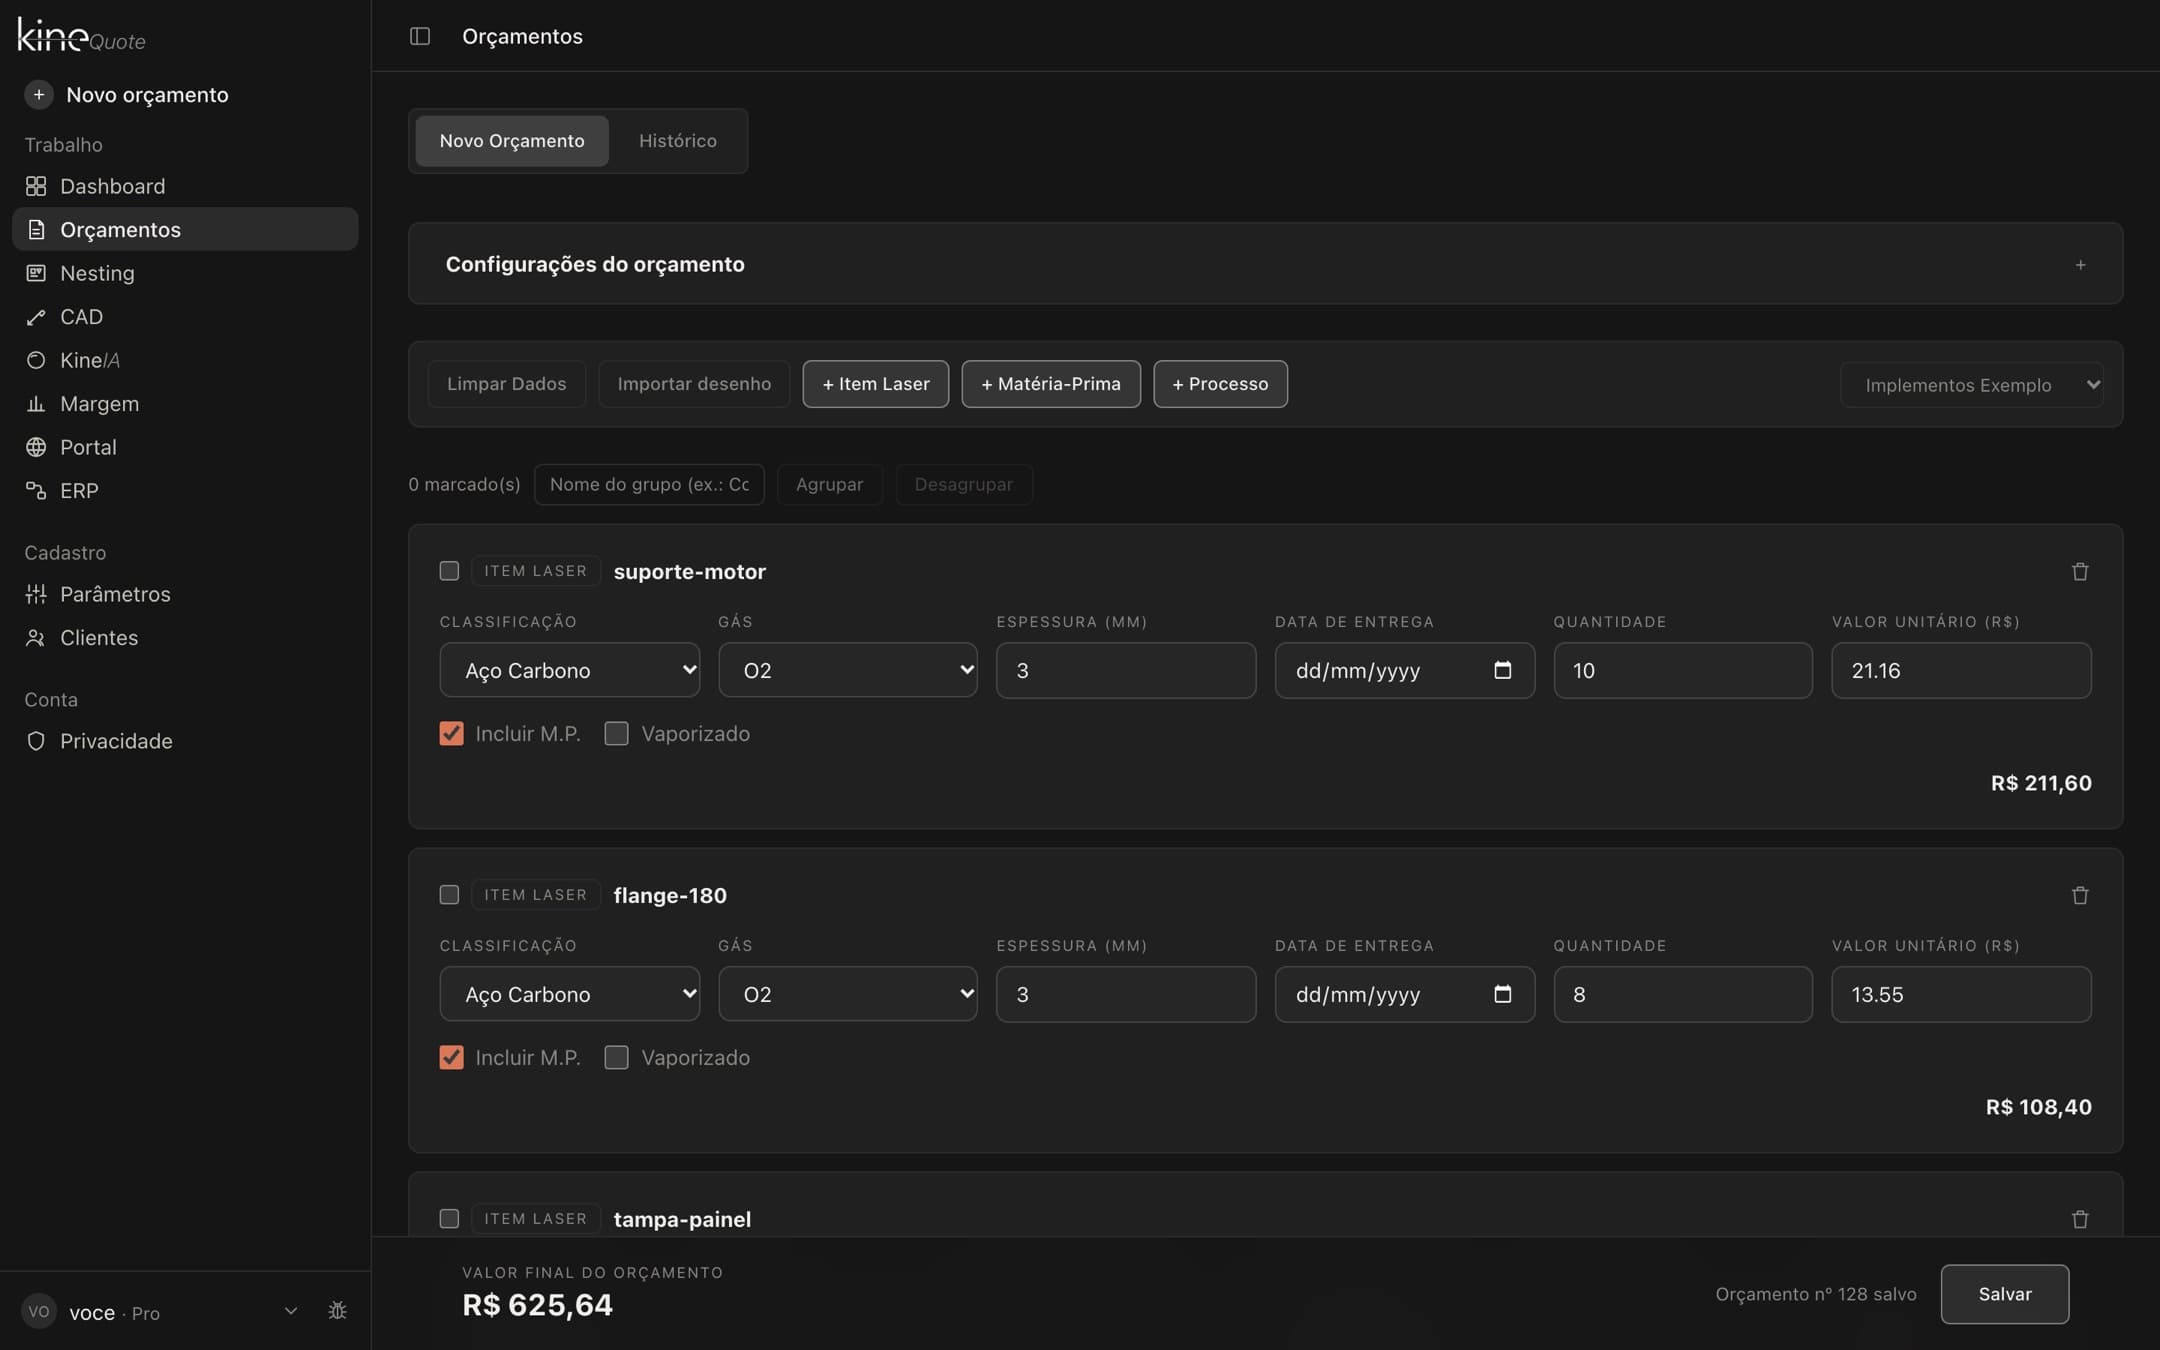Open Parâmetros sliders icon
The height and width of the screenshot is (1350, 2160).
pyautogui.click(x=36, y=594)
